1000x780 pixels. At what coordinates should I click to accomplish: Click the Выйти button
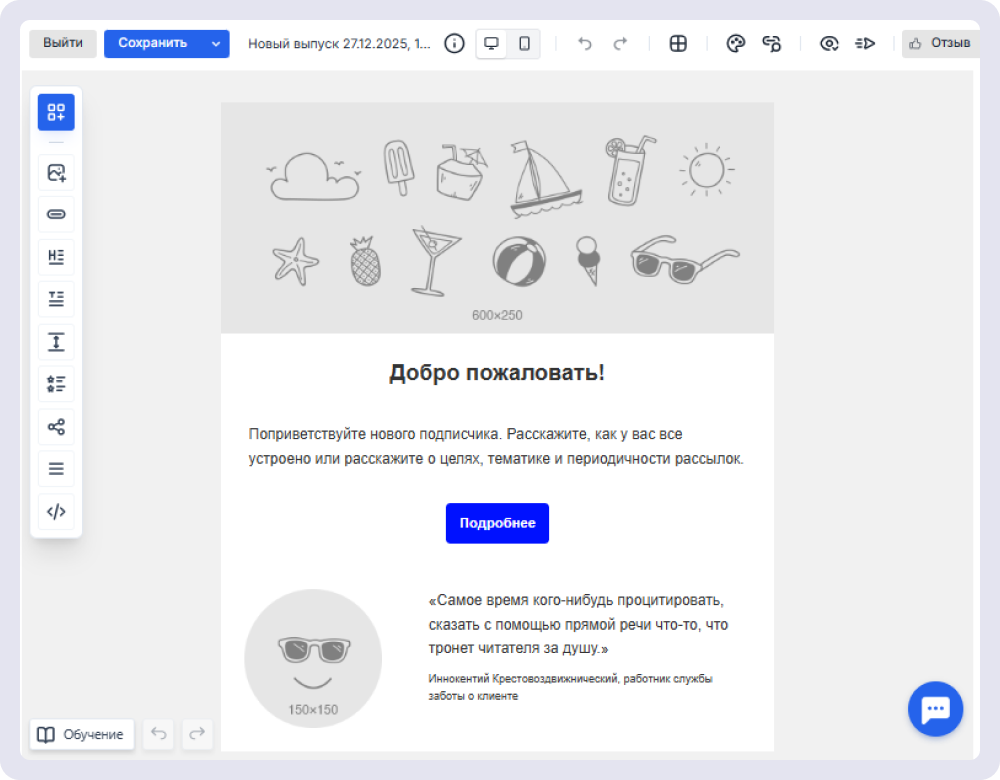tap(63, 44)
